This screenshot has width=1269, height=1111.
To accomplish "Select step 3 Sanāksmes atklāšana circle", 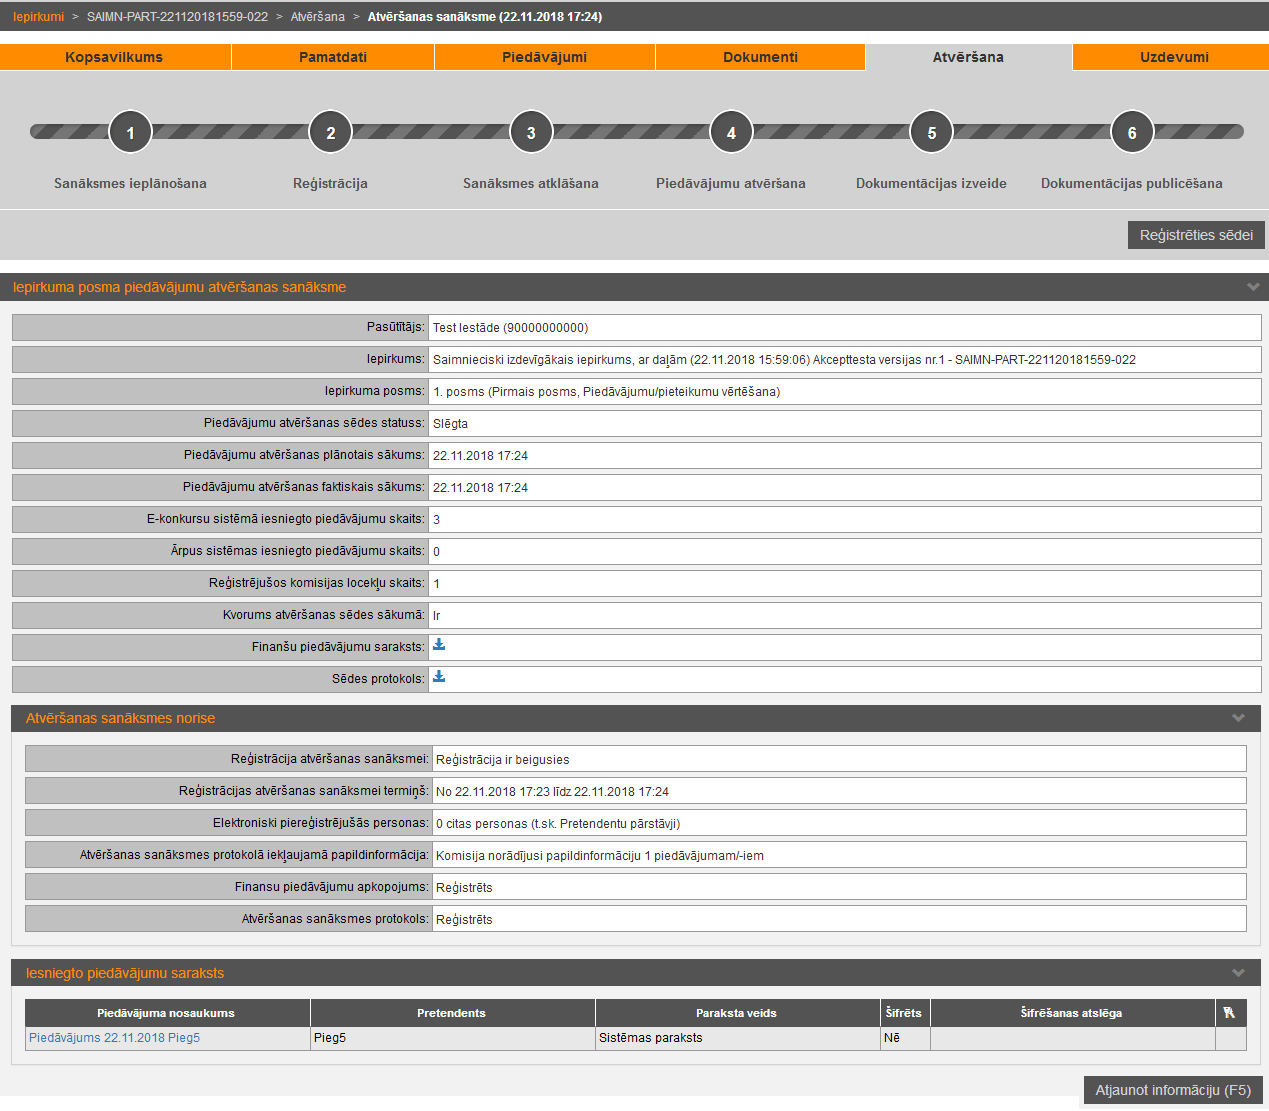I will (x=531, y=132).
